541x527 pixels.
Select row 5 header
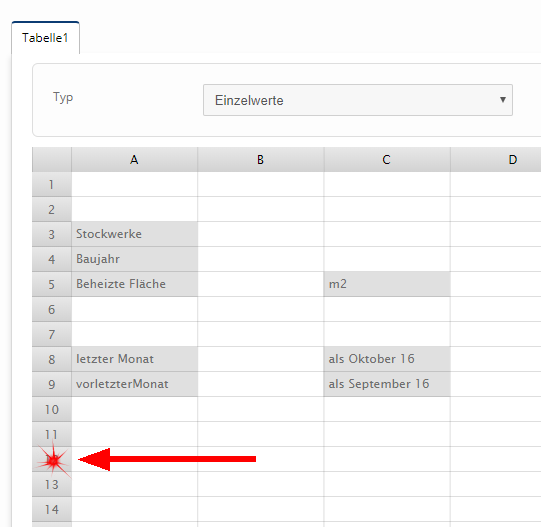(52, 284)
